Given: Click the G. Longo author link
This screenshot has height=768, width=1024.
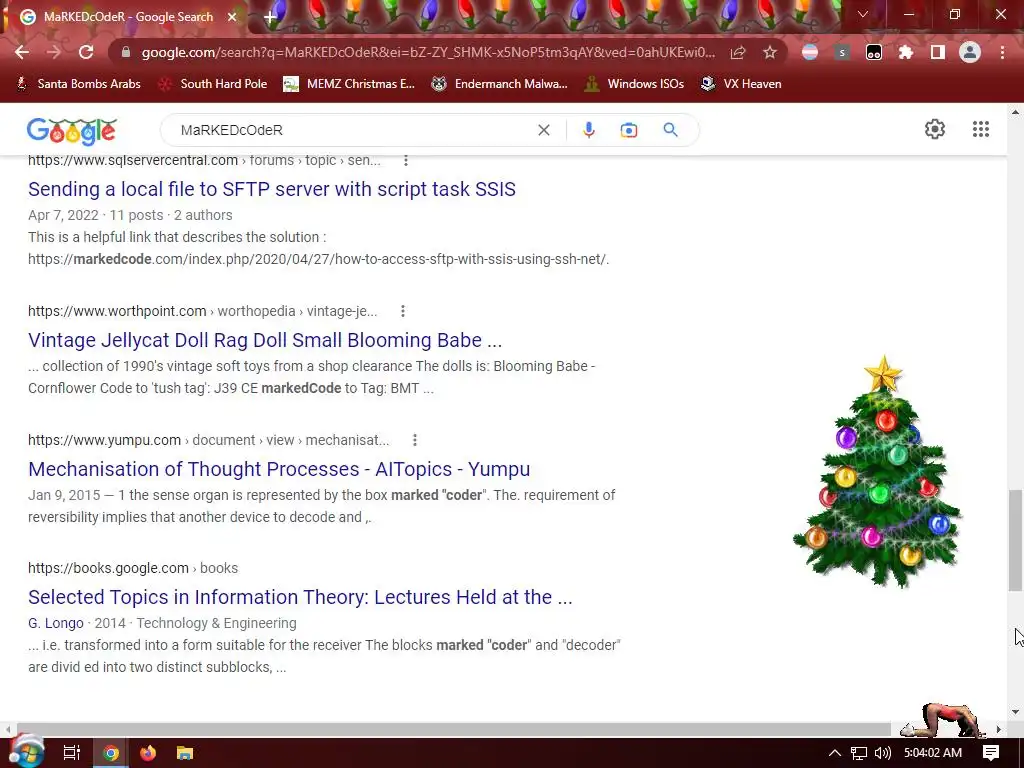Looking at the screenshot, I should (56, 623).
